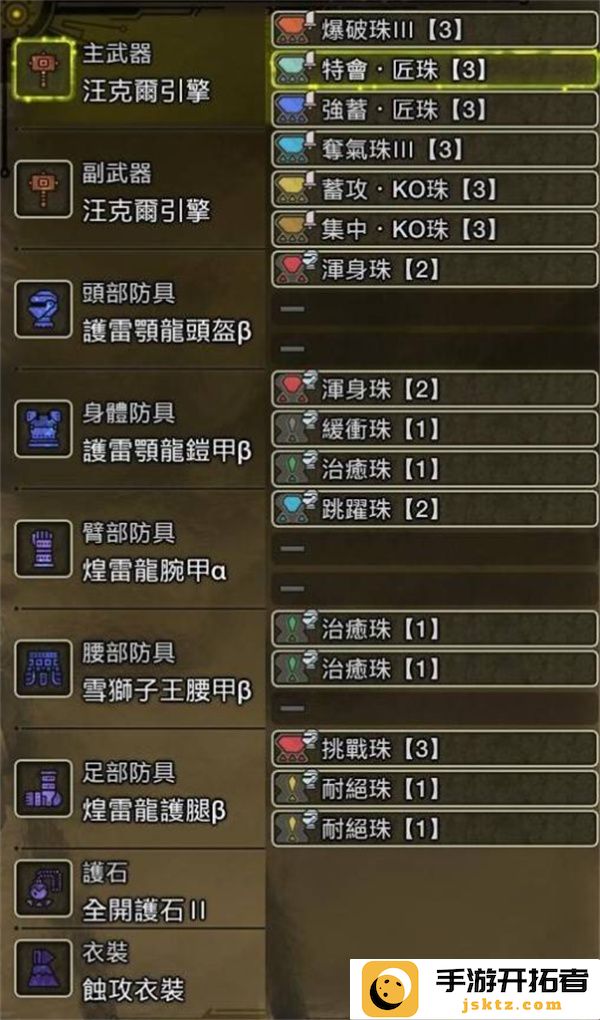The width and height of the screenshot is (600, 1020).
Task: Select the 爆破珠III【3】 decoration slot
Action: pyautogui.click(x=435, y=29)
